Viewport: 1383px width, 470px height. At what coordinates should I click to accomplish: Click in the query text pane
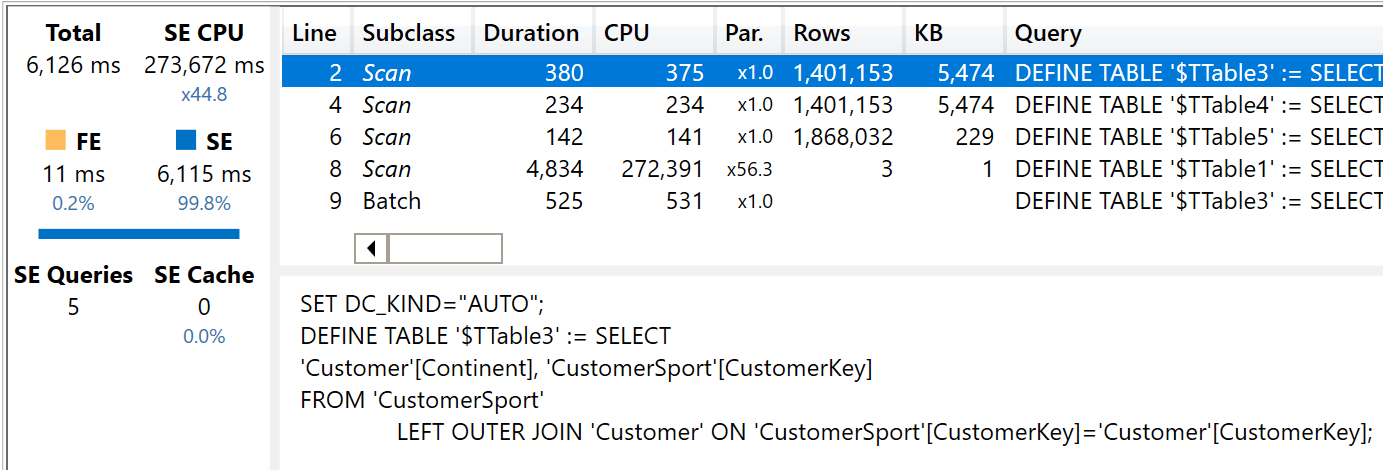click(x=832, y=370)
